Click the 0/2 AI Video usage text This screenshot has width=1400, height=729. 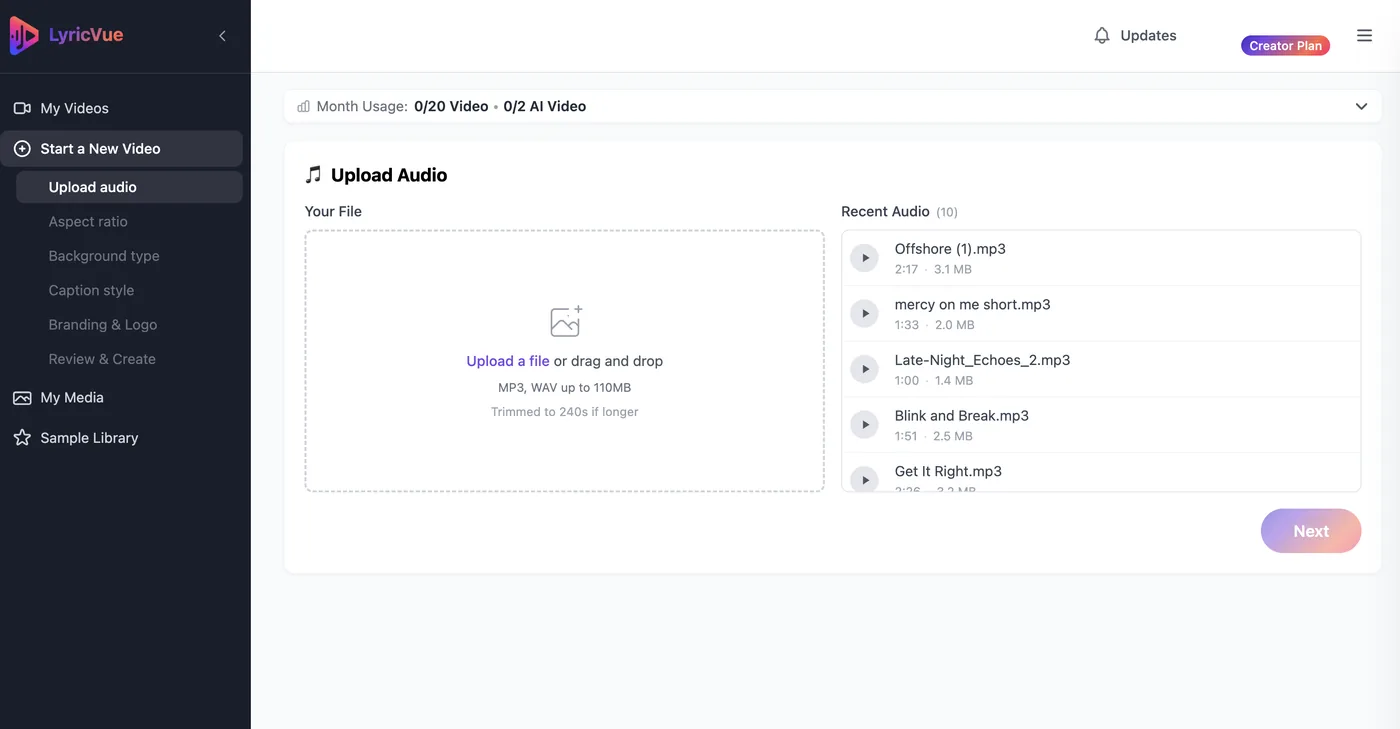pyautogui.click(x=545, y=106)
